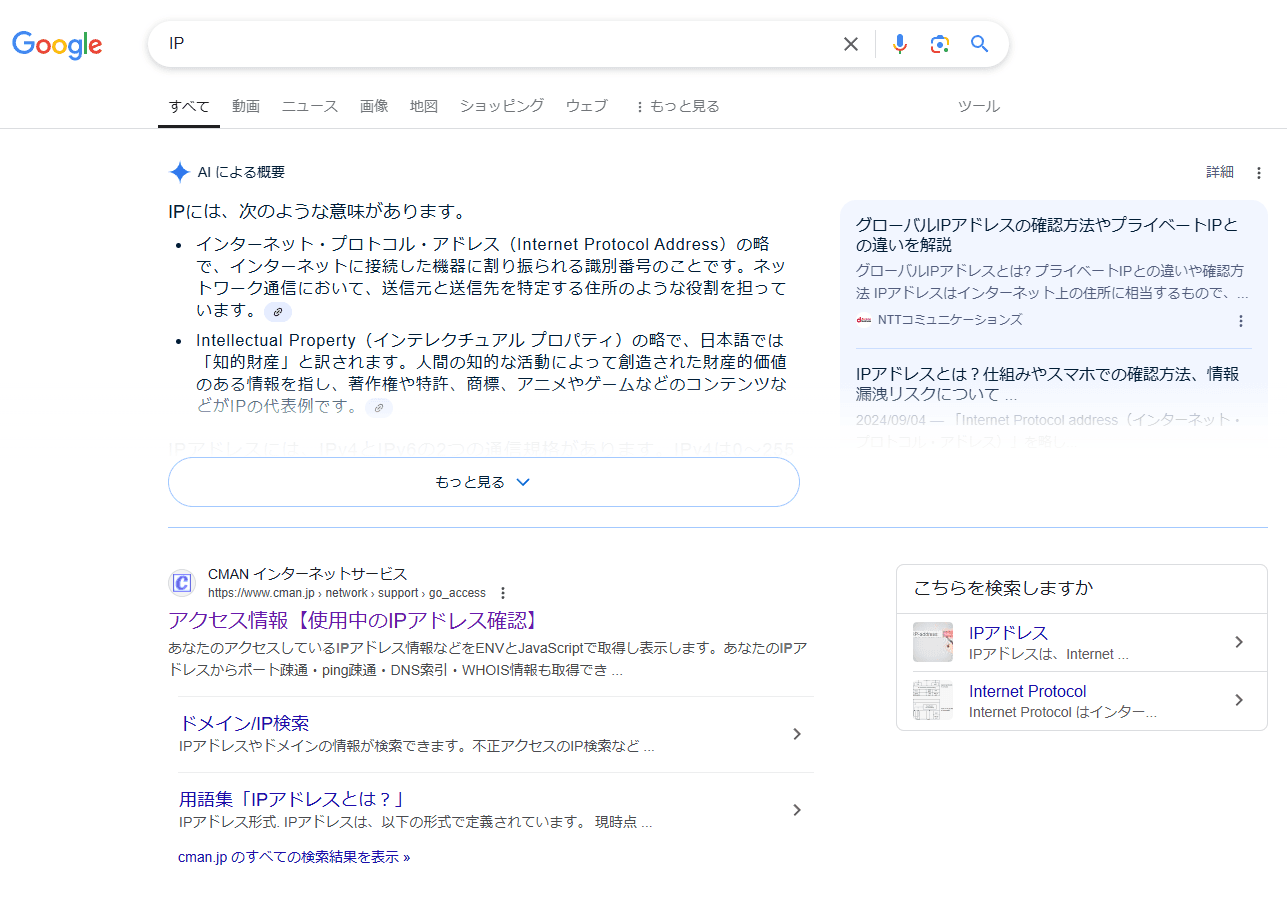The width and height of the screenshot is (1287, 898).
Task: Open NTT Communications card three-dot menu
Action: pos(1241,321)
